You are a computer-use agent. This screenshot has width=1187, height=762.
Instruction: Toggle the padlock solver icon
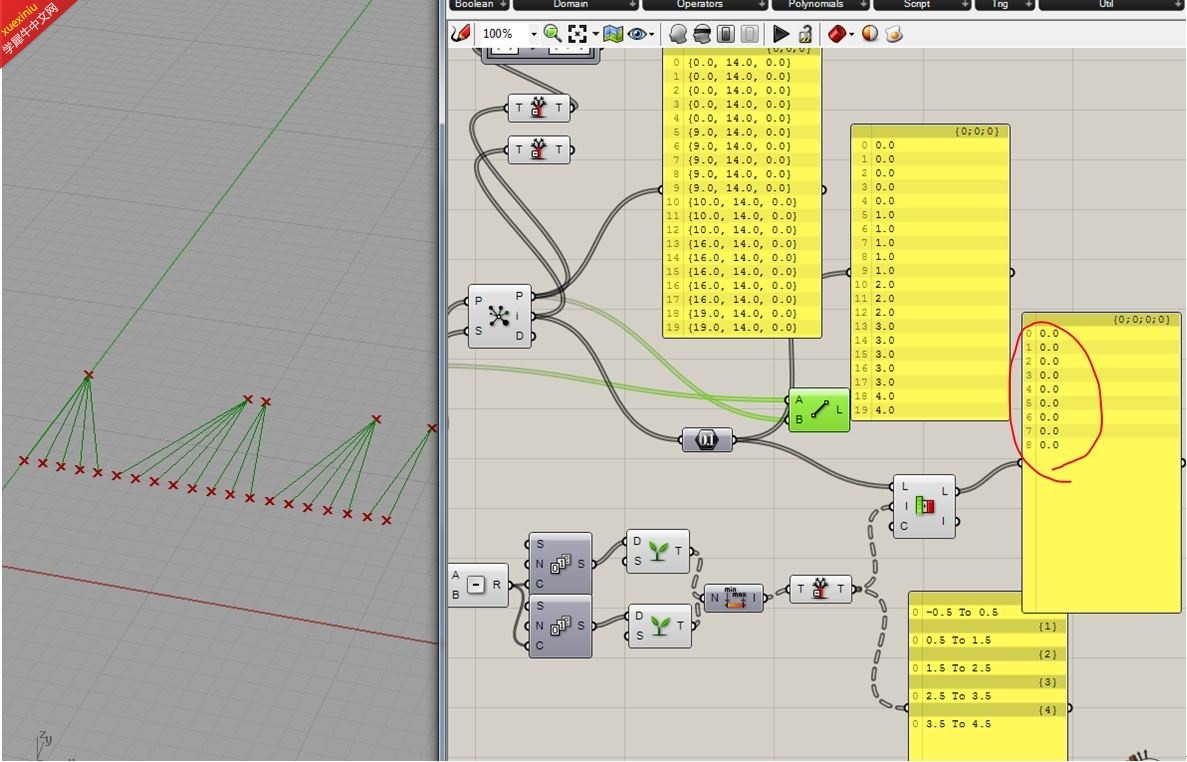[x=805, y=34]
